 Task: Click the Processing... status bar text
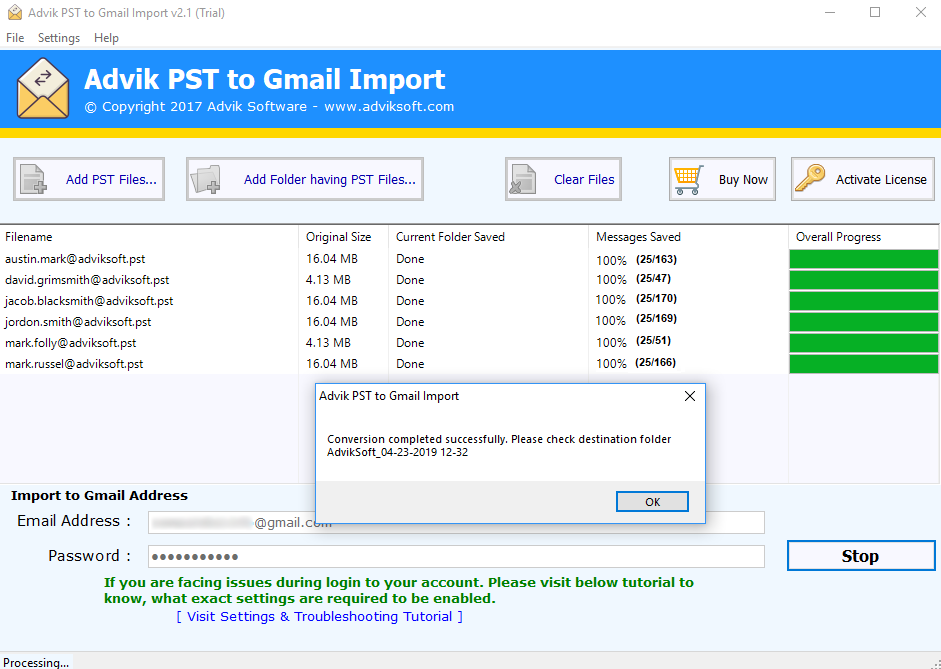36,662
